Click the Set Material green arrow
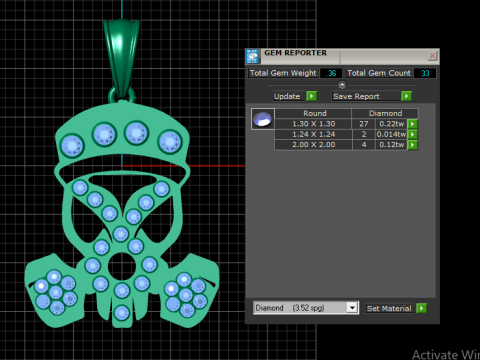Image resolution: width=480 pixels, height=360 pixels. [x=422, y=308]
